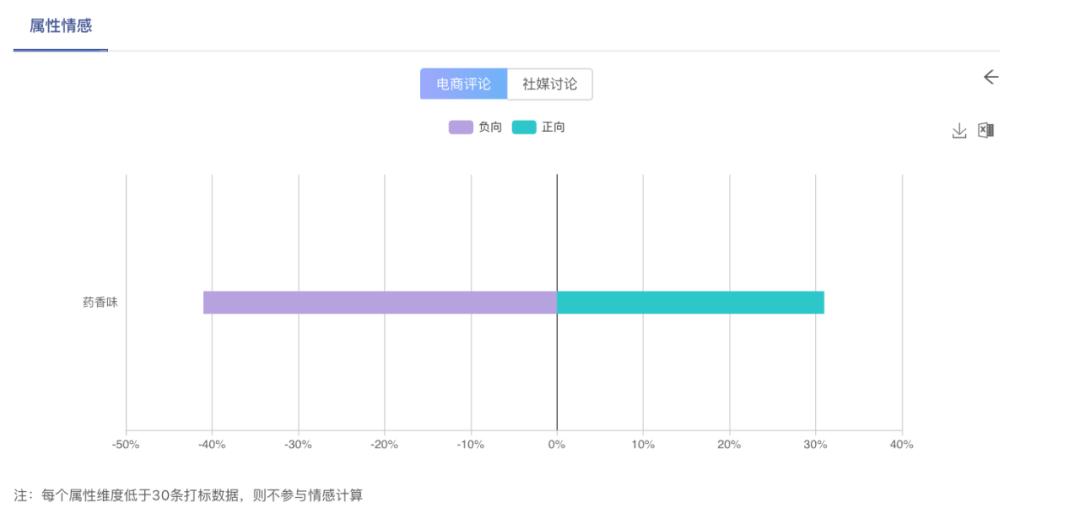Click the teal positive sentiment bar
Image resolution: width=1080 pixels, height=513 pixels.
(690, 302)
